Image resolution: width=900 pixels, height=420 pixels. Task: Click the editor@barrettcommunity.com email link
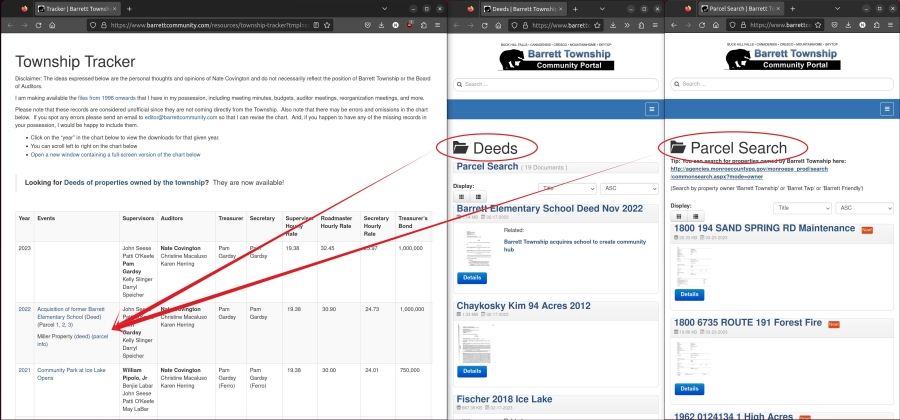click(181, 117)
